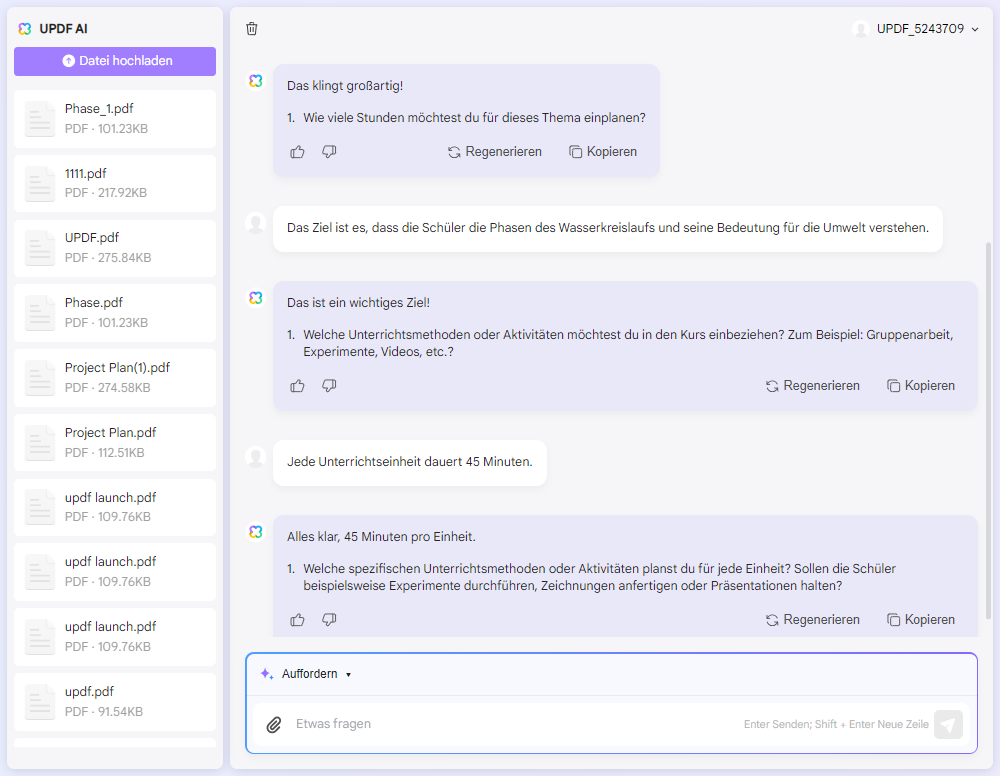Click the Project Plan(1).pdf document icon
Screen dimensions: 1000x776
(40, 378)
